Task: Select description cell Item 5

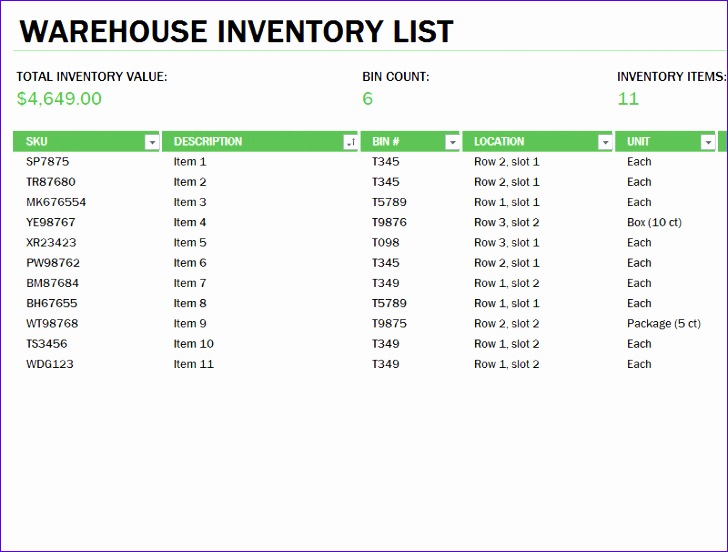Action: pos(190,242)
